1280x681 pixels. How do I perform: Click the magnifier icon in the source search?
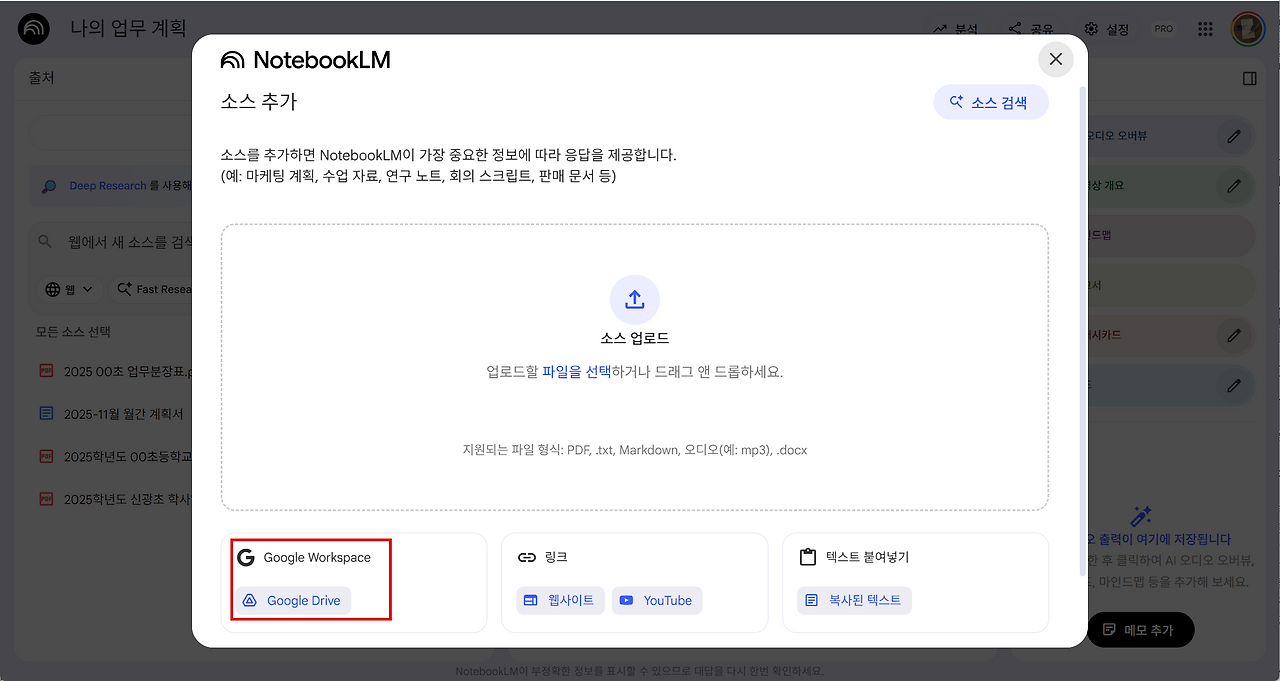tap(44, 242)
